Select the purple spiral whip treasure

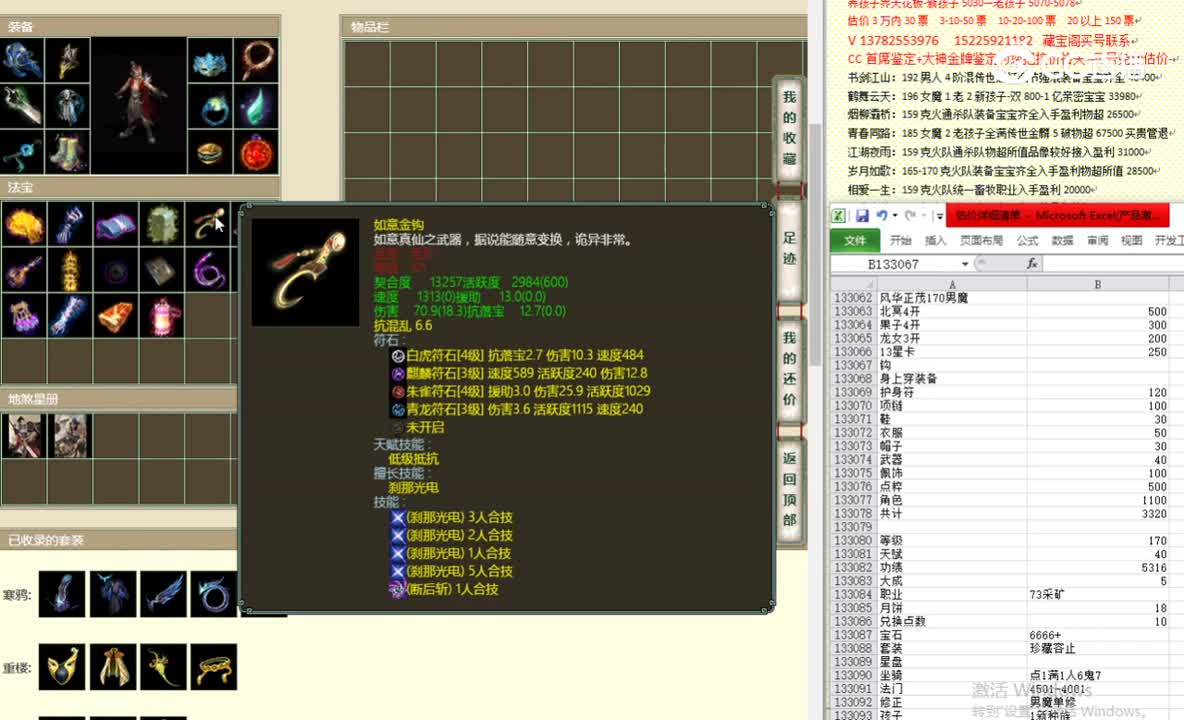[x=208, y=270]
